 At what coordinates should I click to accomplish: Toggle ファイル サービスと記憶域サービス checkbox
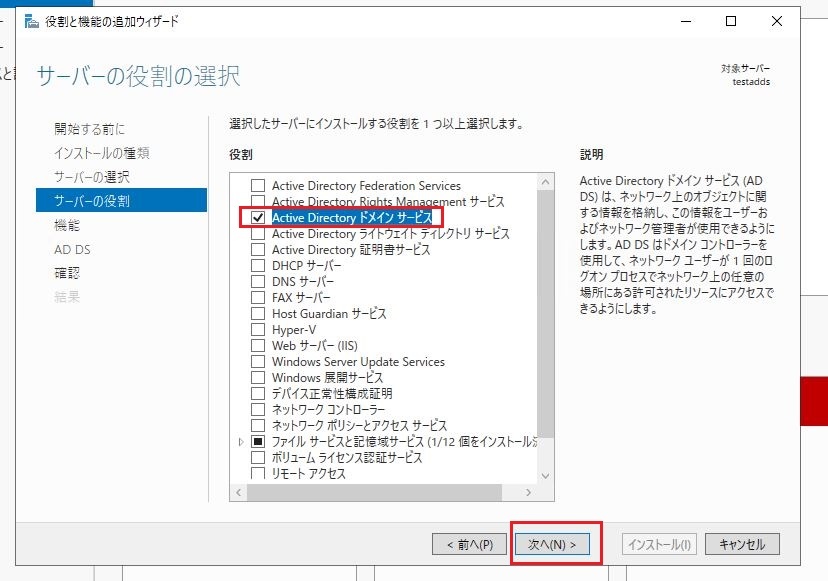(x=258, y=441)
